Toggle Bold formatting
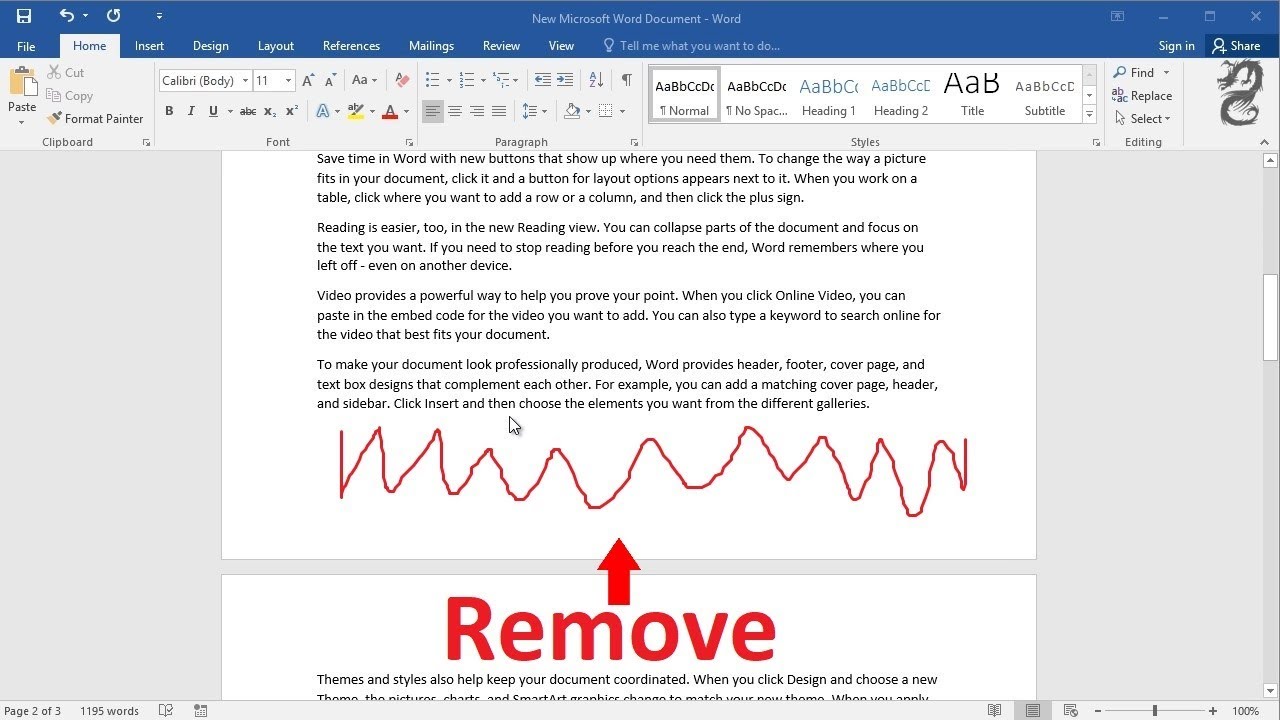The width and height of the screenshot is (1280, 720). pos(169,111)
